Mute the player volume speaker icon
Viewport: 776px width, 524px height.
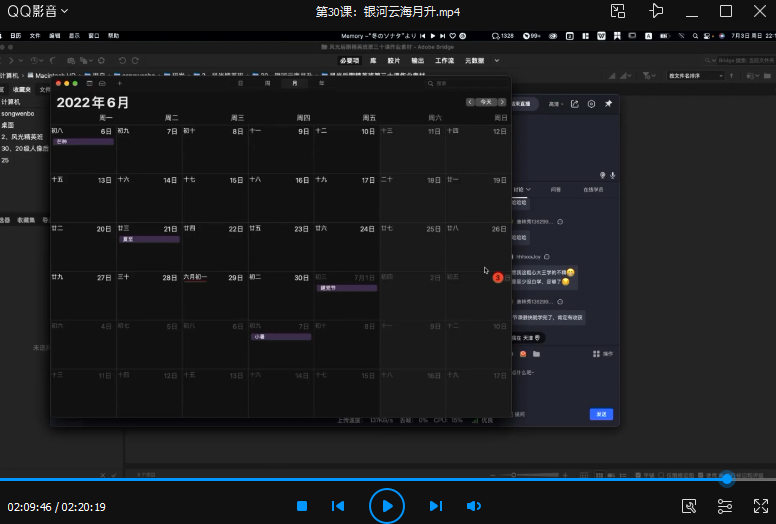point(474,506)
